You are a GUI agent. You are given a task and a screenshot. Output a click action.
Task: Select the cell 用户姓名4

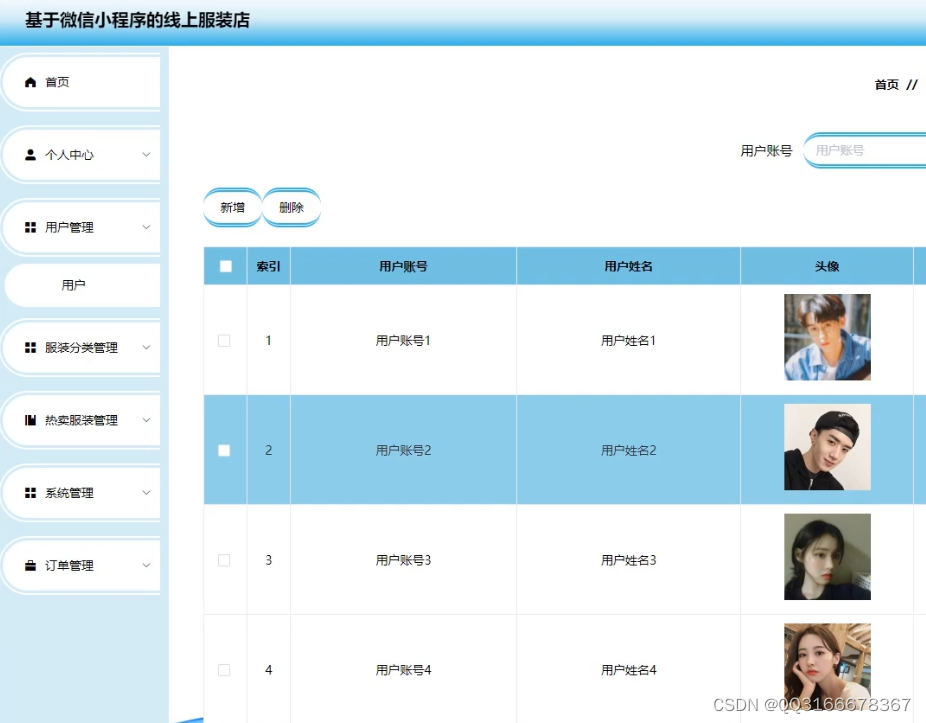point(628,670)
